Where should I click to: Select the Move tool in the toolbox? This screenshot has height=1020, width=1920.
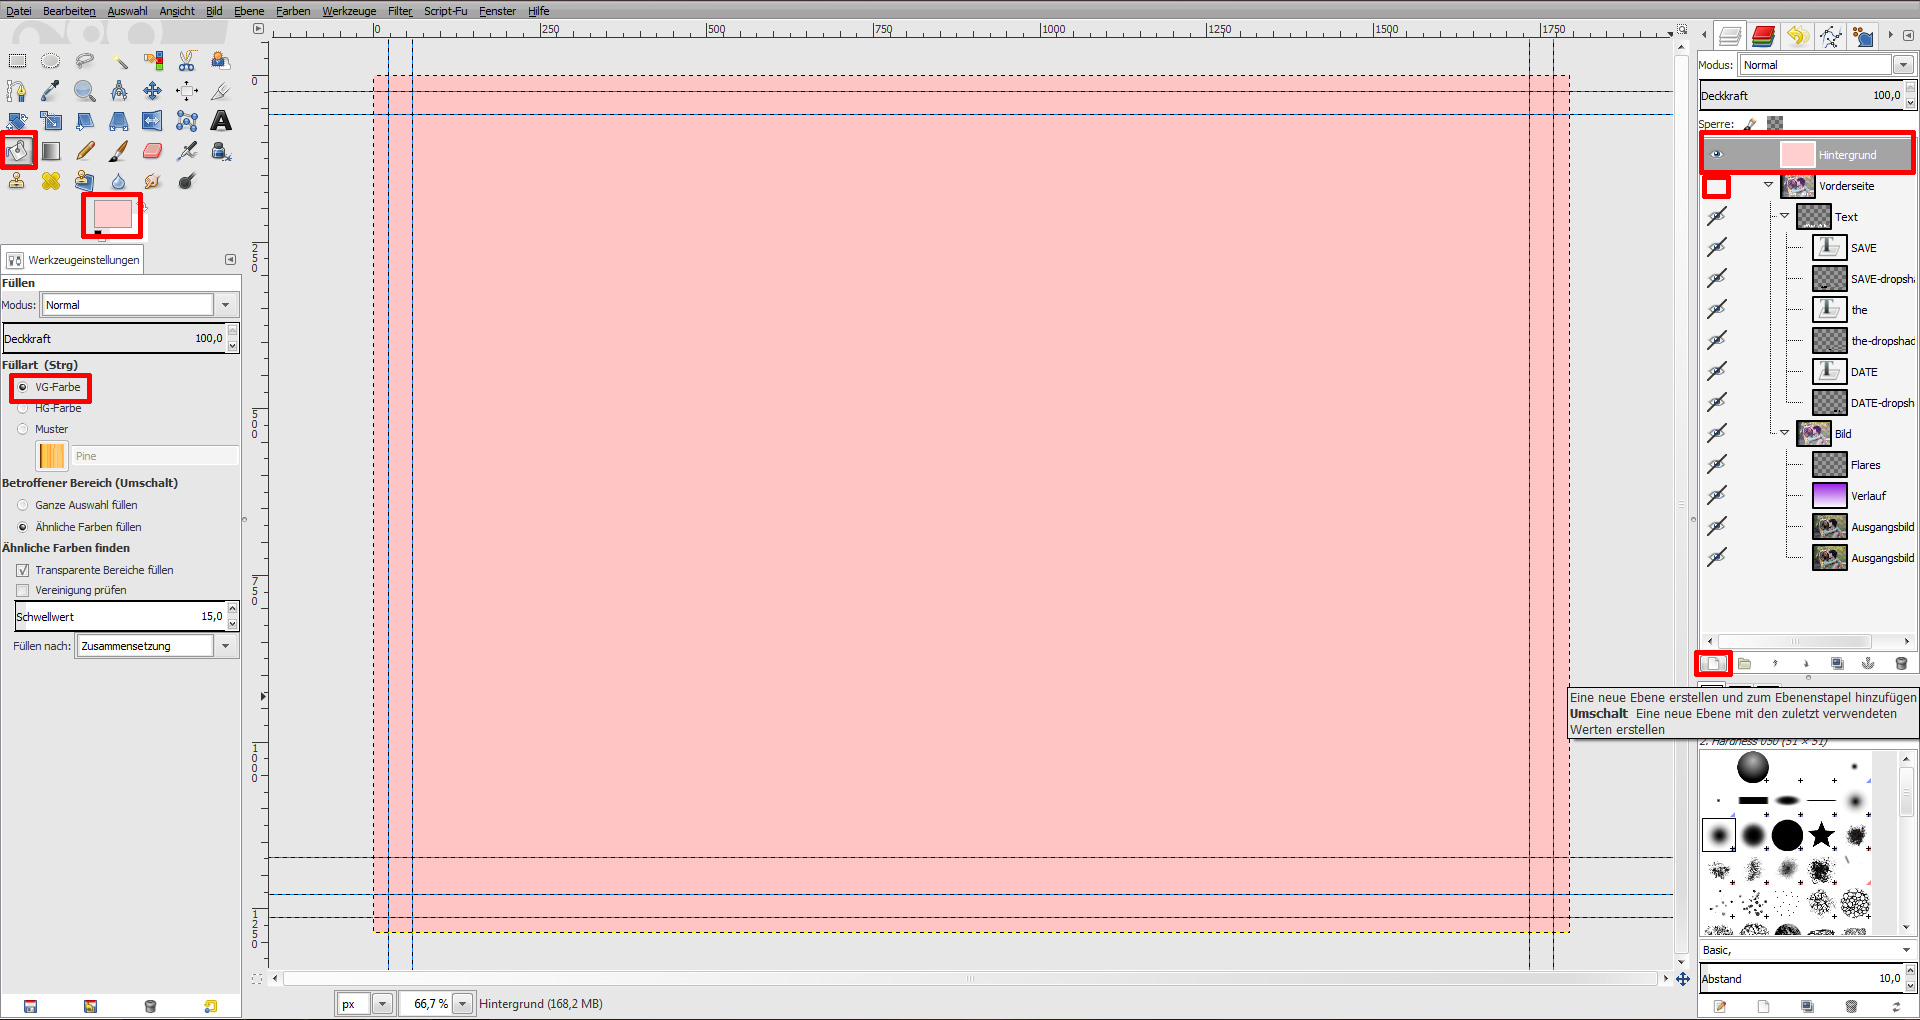coord(152,90)
